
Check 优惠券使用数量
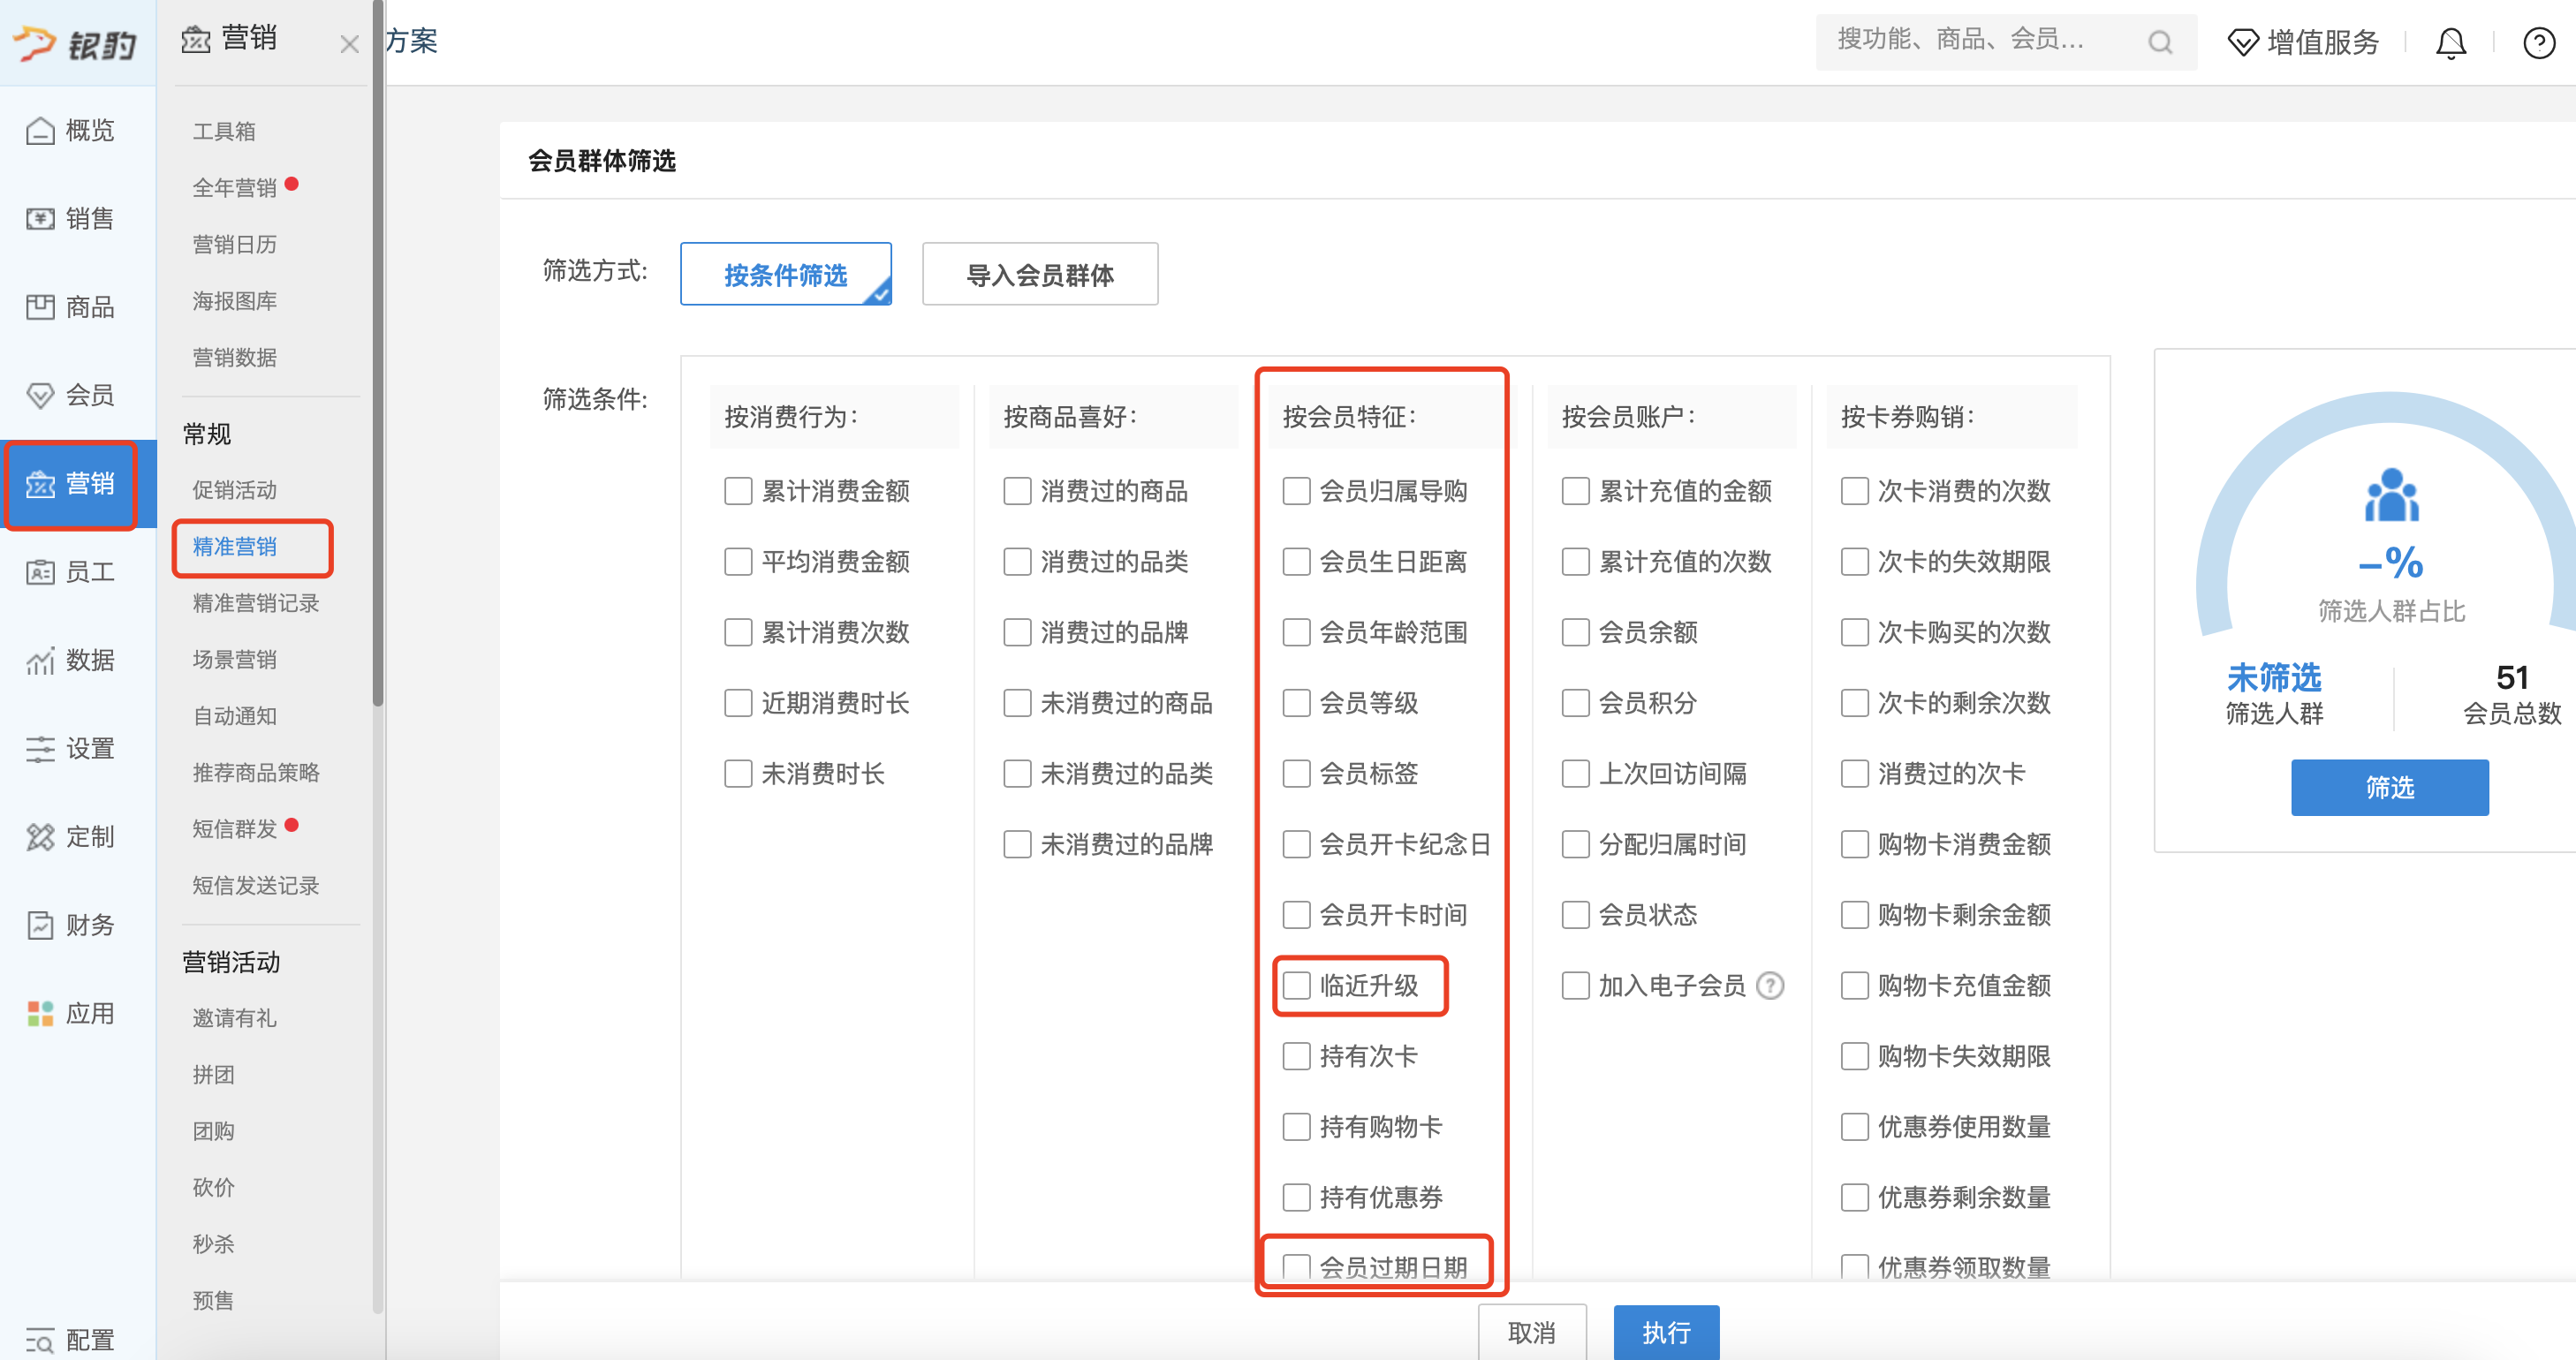pos(1854,1127)
